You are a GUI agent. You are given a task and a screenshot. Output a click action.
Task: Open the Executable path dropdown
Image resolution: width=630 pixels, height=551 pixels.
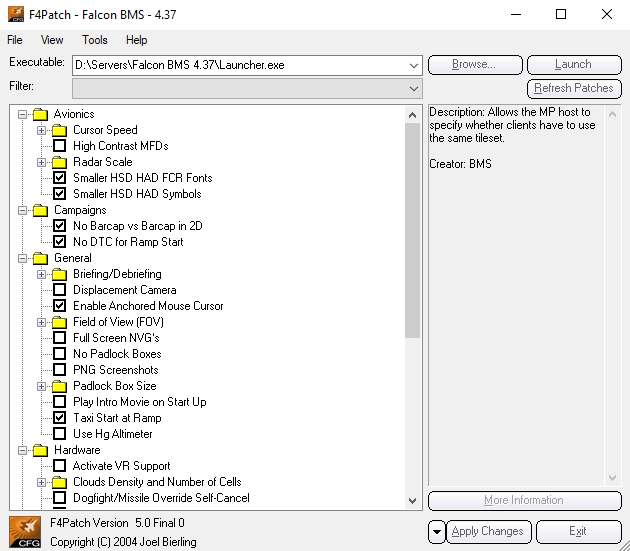click(413, 66)
